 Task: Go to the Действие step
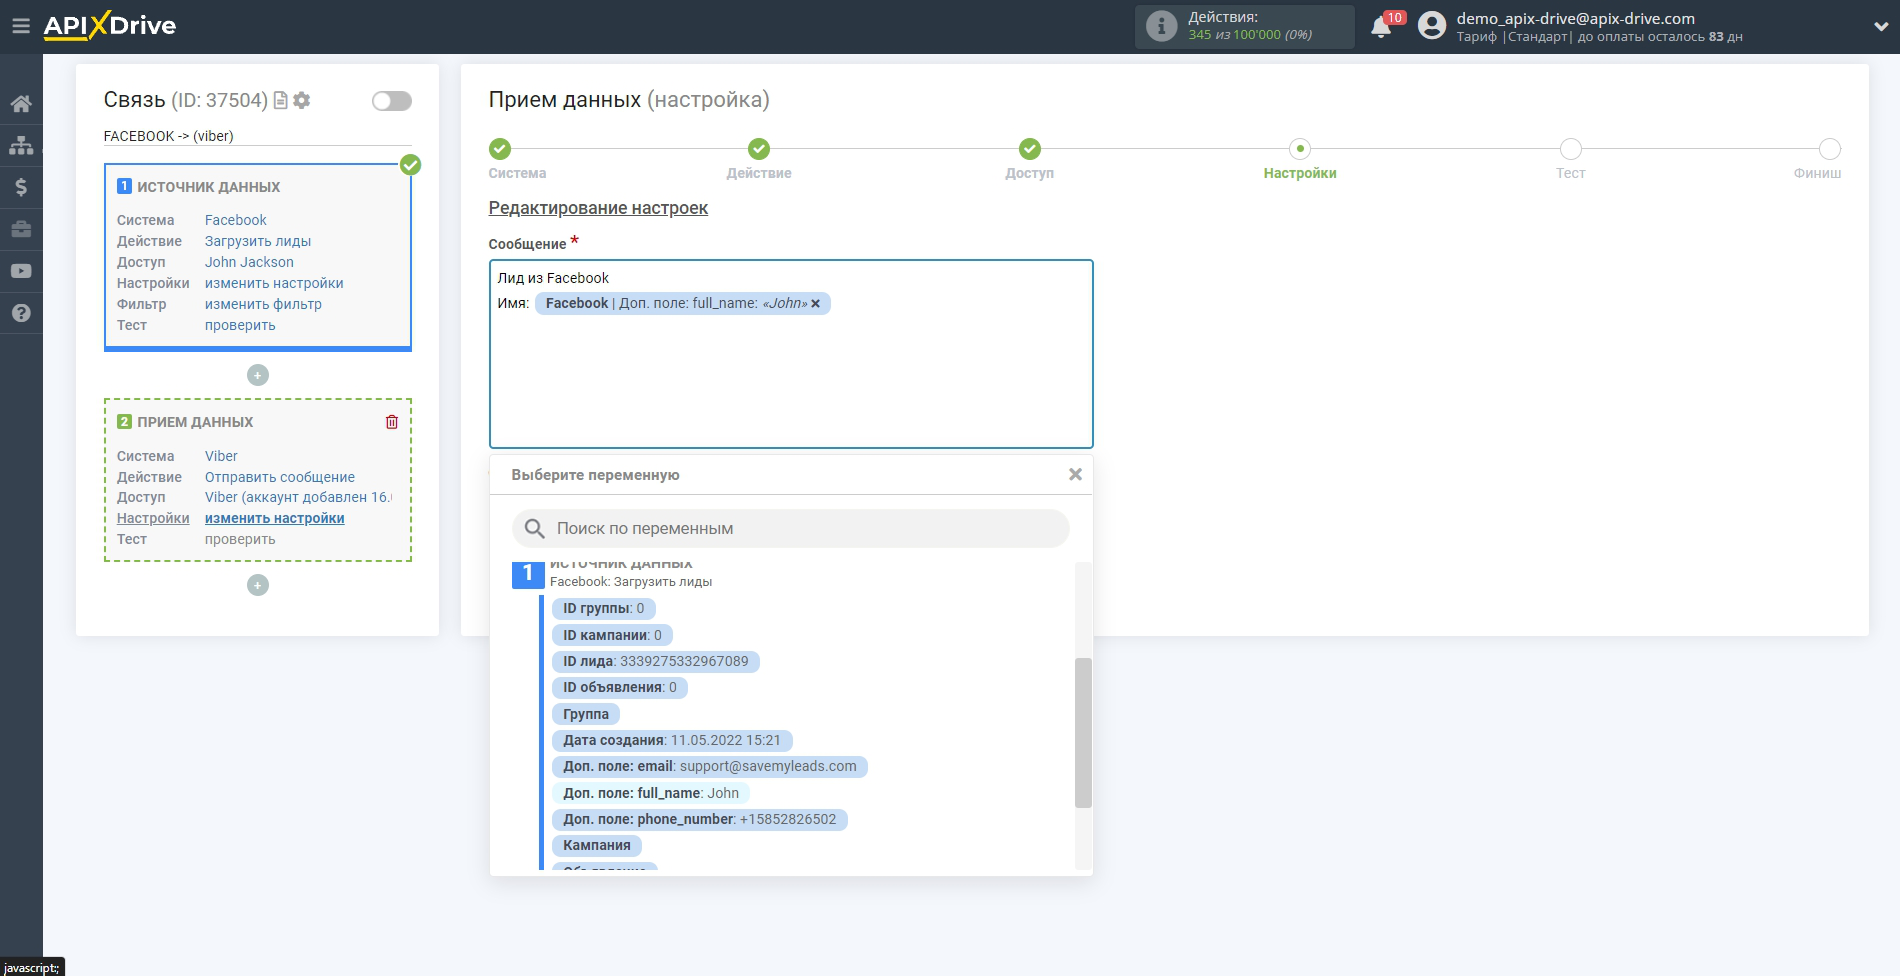pos(759,149)
